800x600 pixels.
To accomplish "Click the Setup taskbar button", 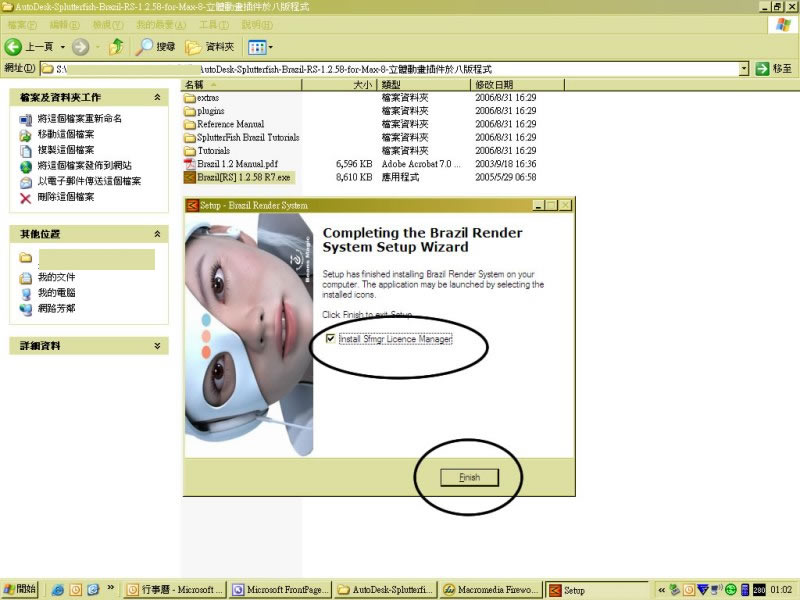I will coord(596,590).
